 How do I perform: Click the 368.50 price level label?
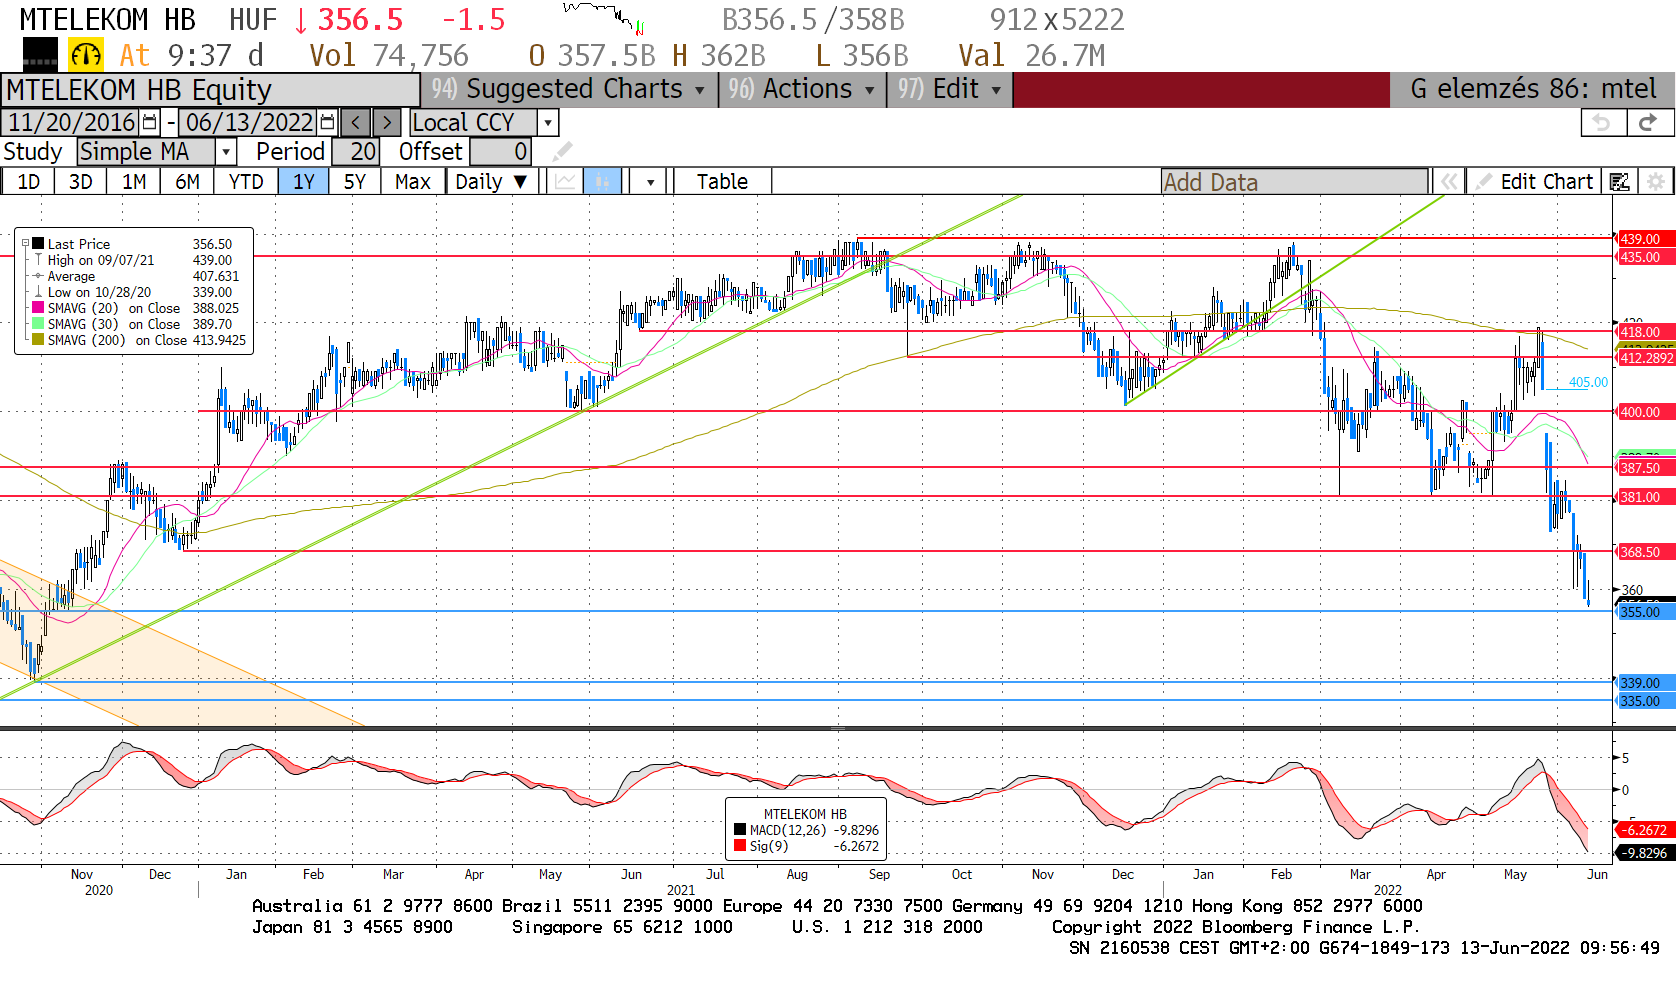point(1645,552)
